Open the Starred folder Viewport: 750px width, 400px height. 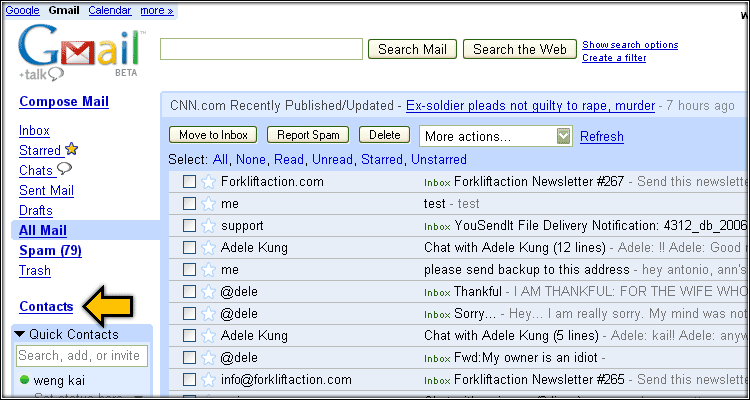pos(40,151)
